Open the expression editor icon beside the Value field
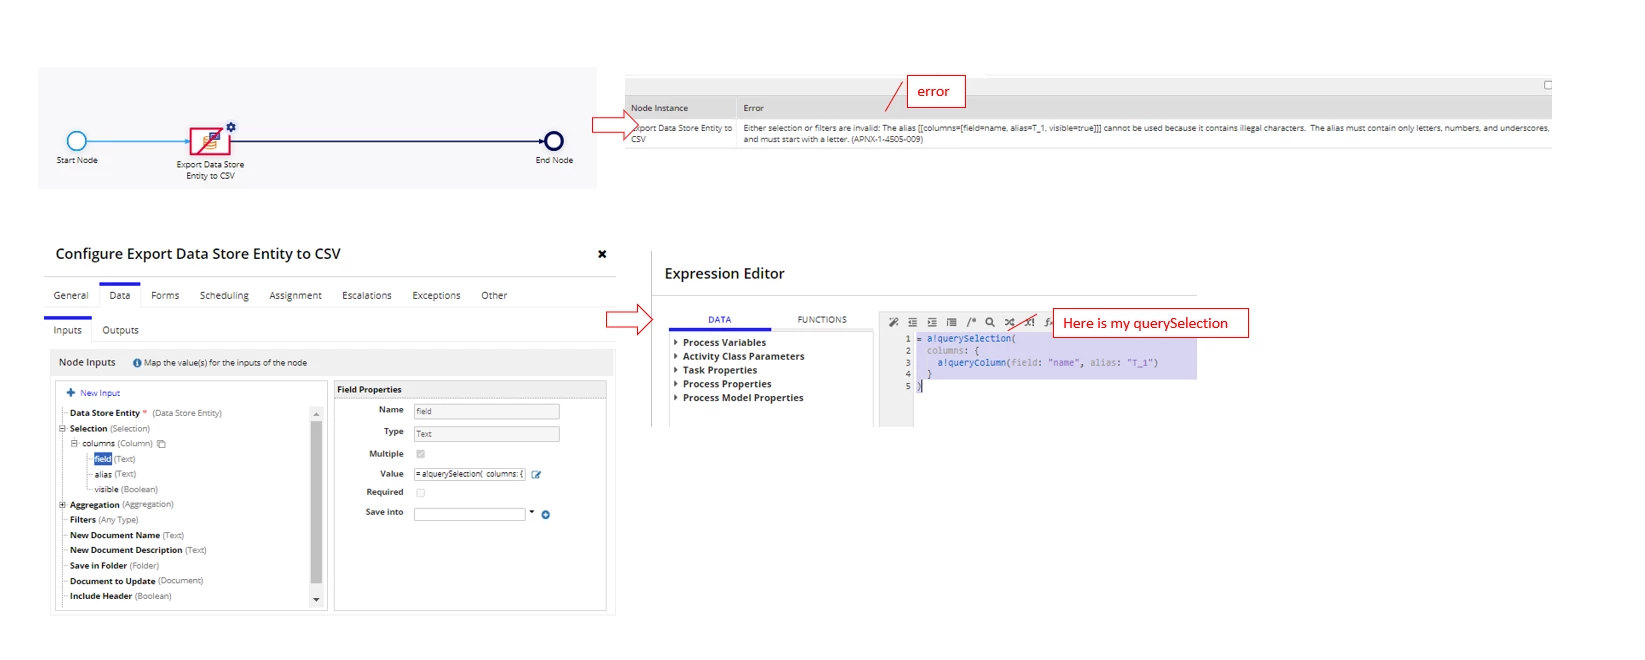This screenshot has height=660, width=1645. (536, 474)
